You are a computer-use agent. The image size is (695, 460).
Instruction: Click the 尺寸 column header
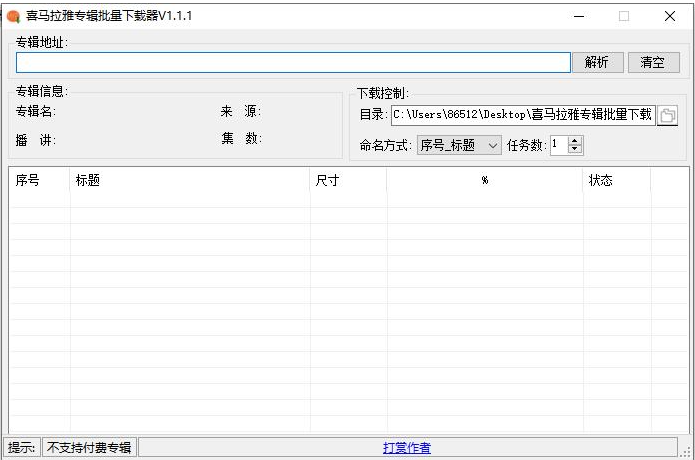(348, 180)
